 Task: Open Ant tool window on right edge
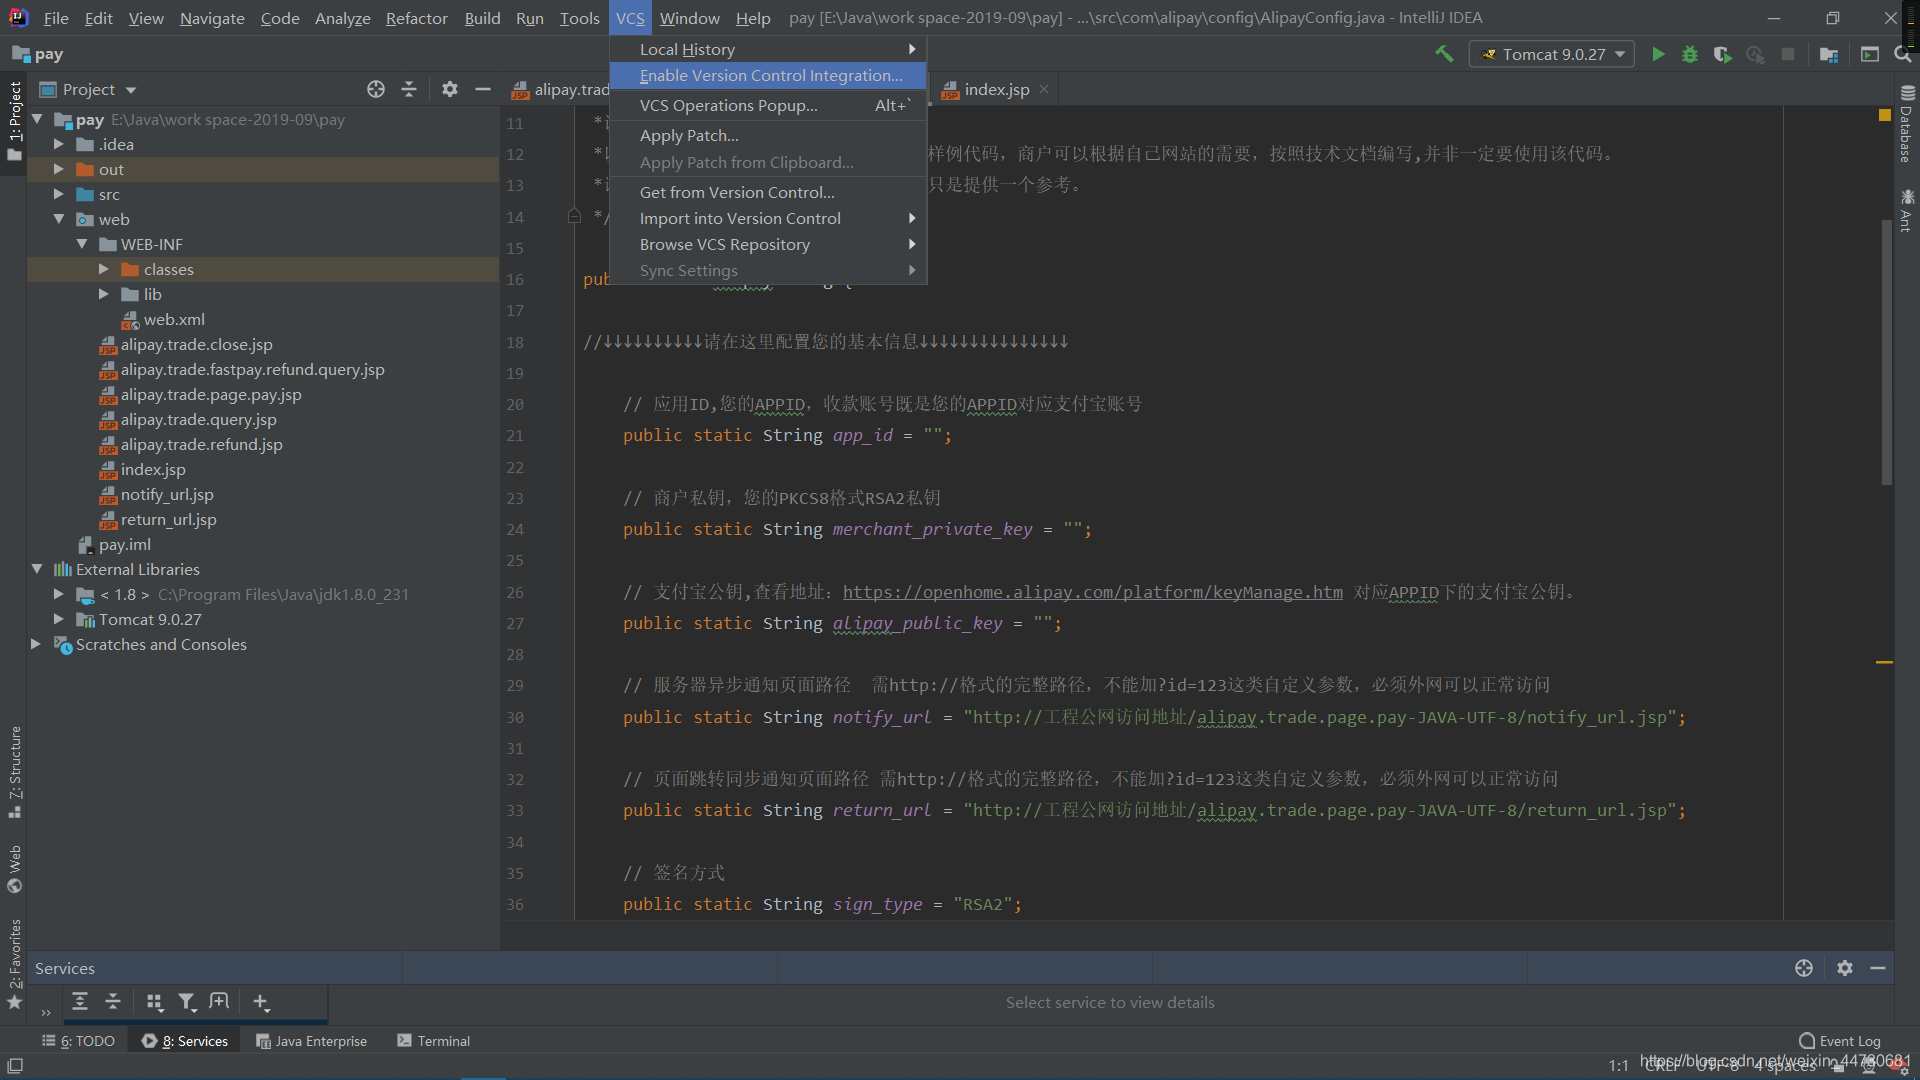(1906, 210)
